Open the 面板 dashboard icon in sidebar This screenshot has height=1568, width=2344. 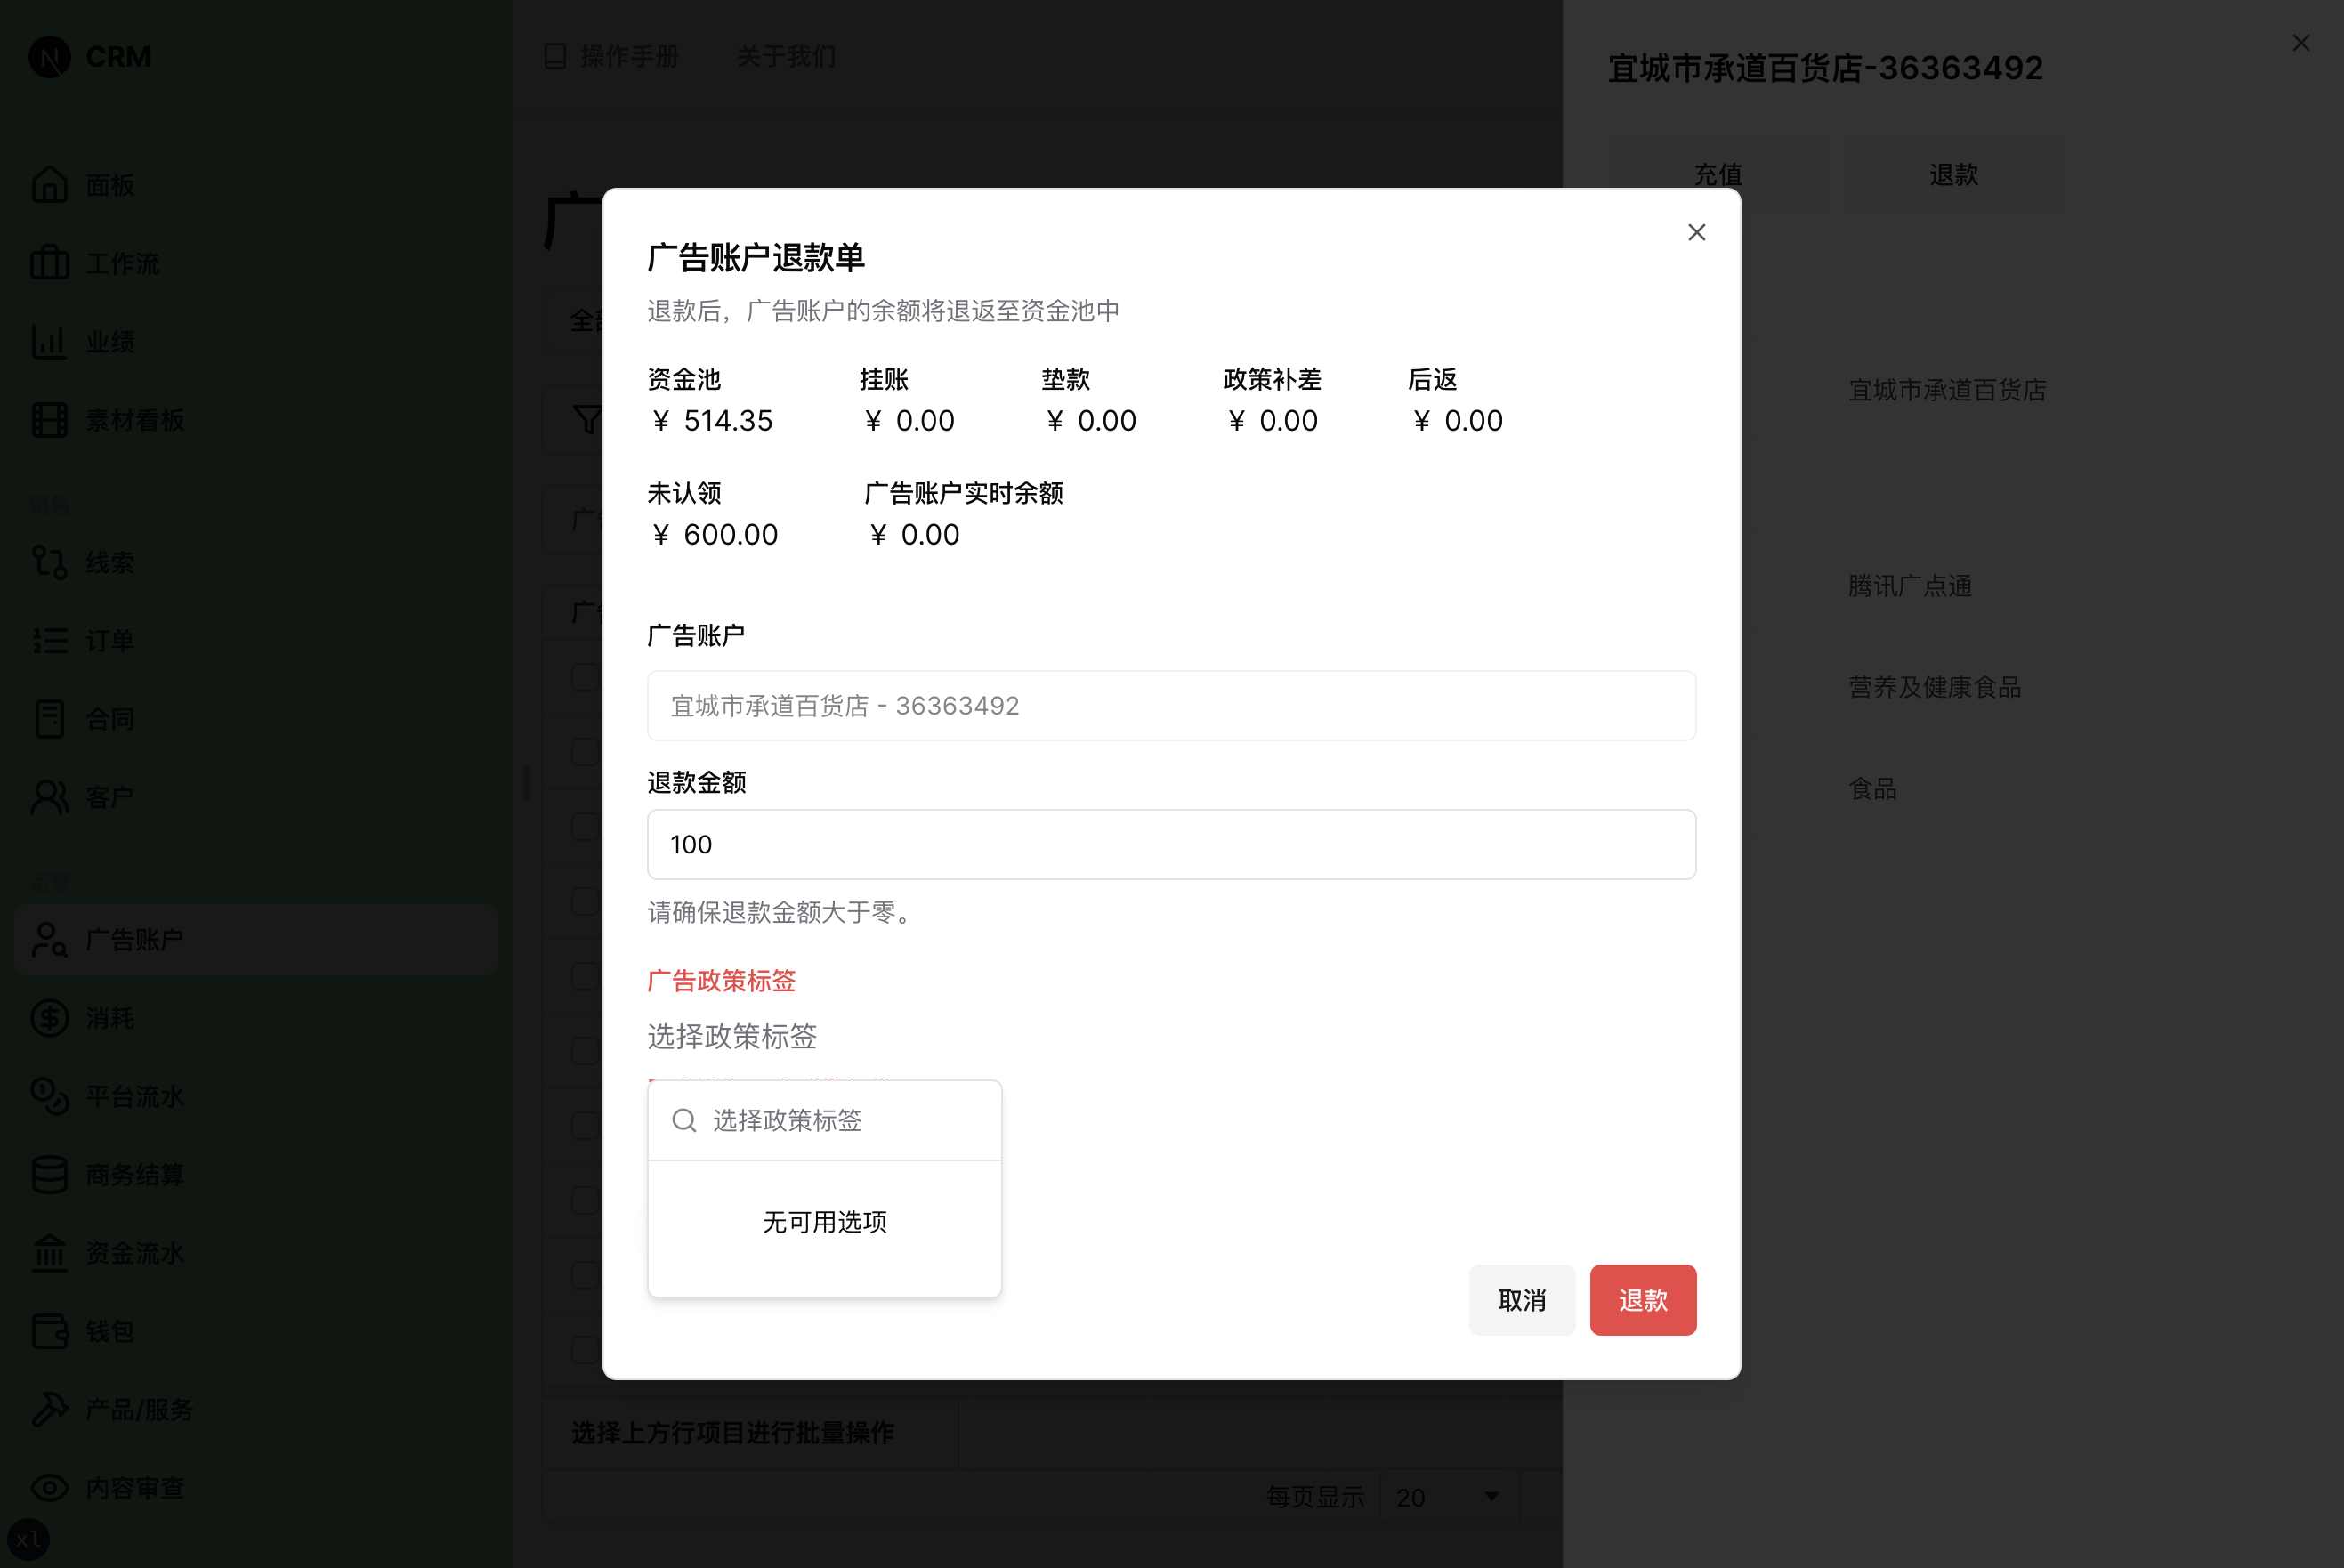49,184
